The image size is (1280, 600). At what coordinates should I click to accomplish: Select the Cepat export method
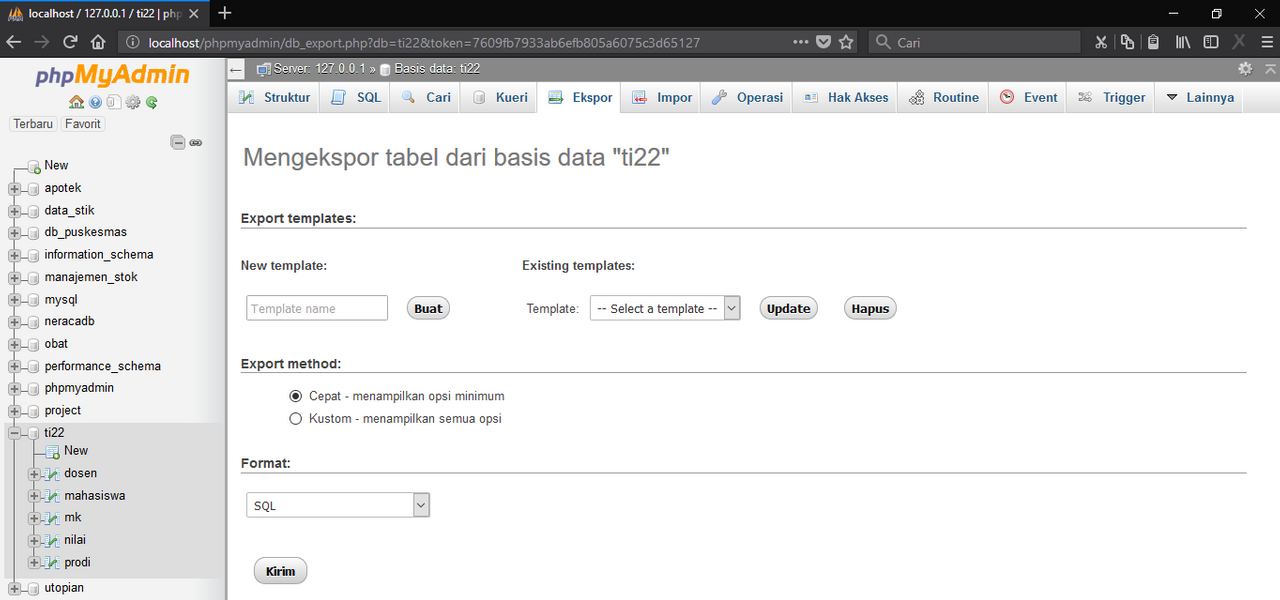coord(295,395)
